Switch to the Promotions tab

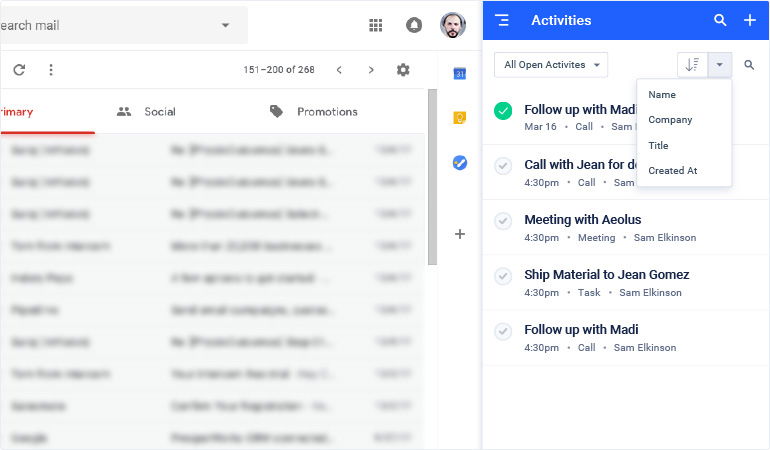313,112
